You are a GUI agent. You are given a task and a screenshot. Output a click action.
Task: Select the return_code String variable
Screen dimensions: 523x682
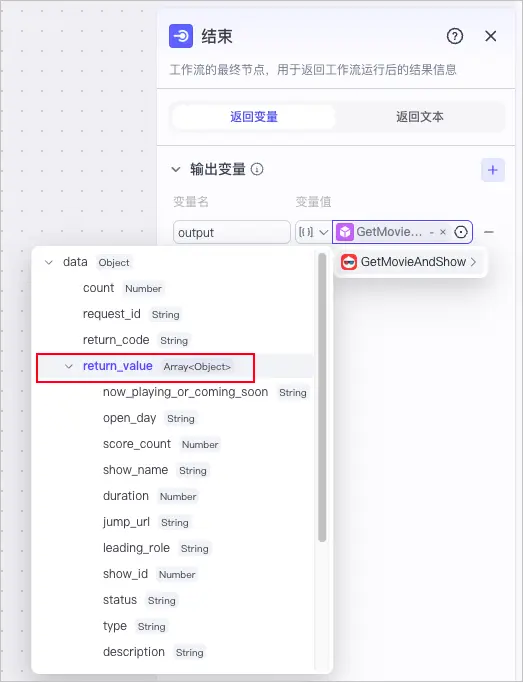point(136,340)
